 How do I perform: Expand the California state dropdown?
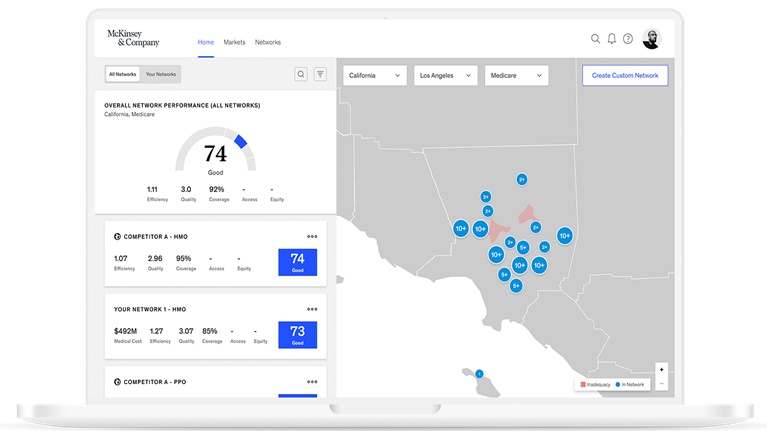[x=375, y=75]
